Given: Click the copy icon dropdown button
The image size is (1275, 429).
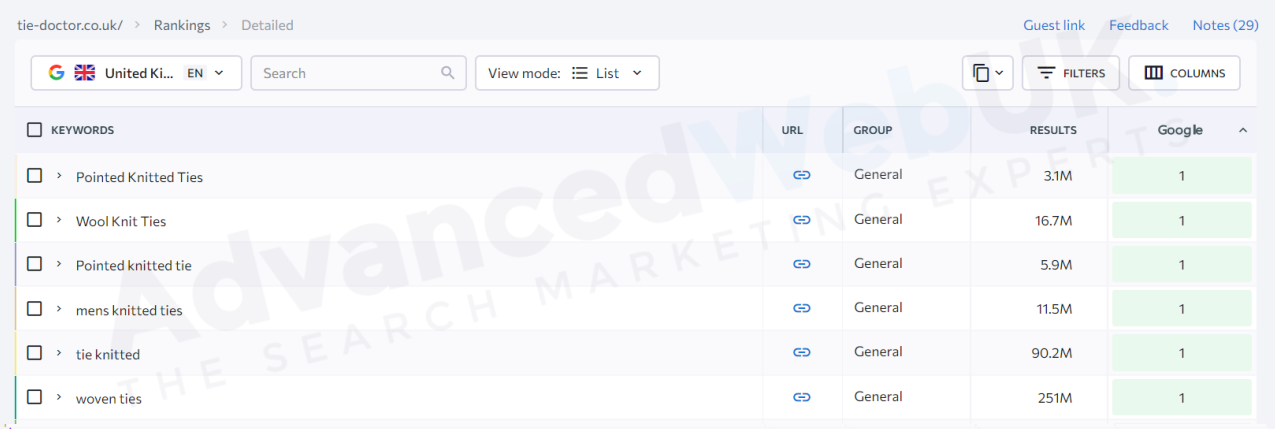Looking at the screenshot, I should 987,73.
